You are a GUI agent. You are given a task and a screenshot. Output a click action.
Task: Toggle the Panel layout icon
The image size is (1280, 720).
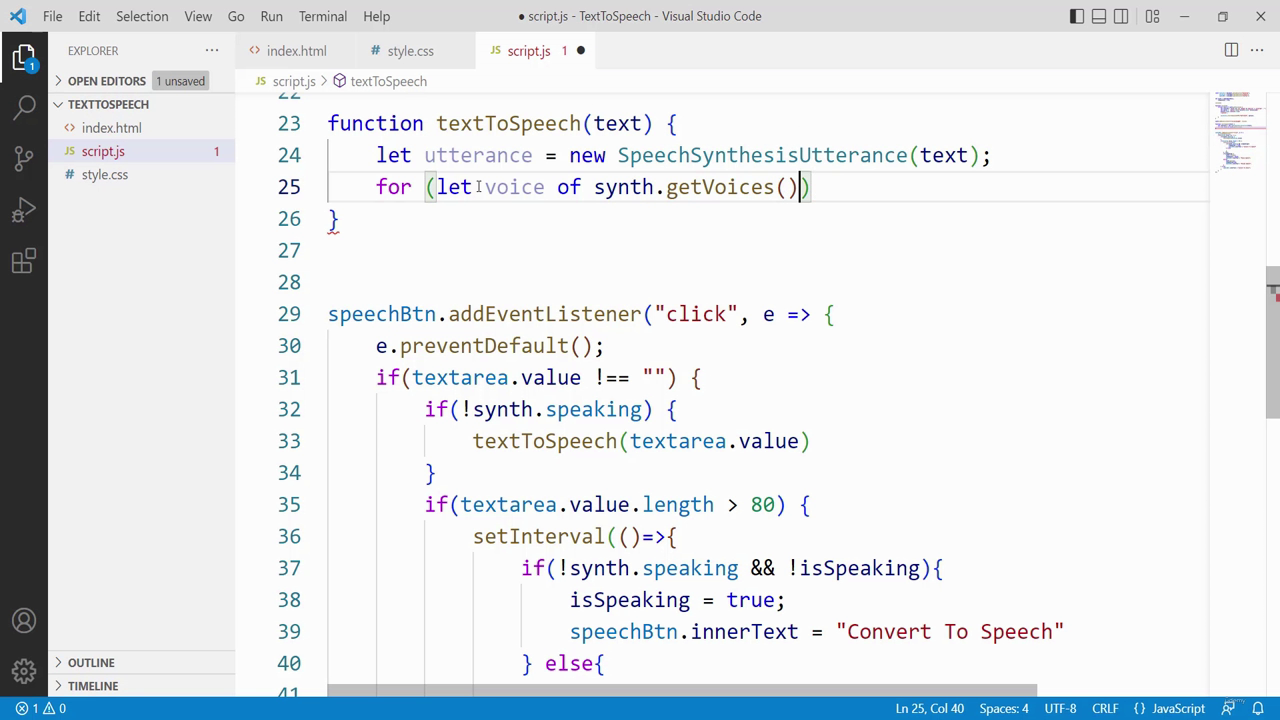[x=1099, y=16]
